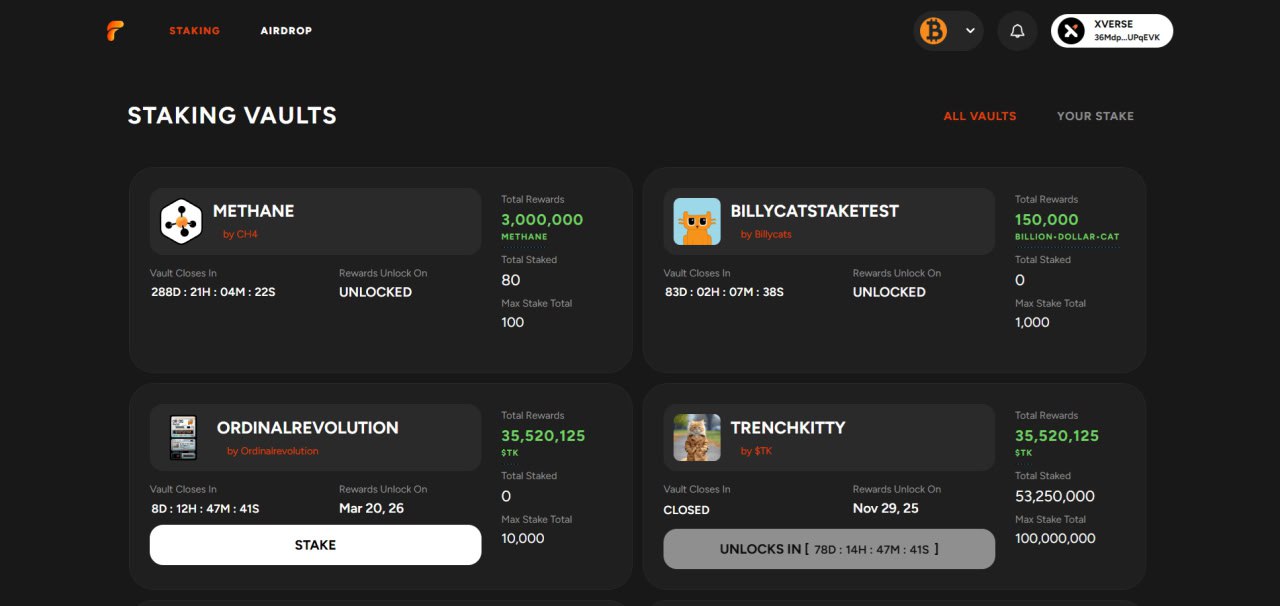Click the Xverse wallet logo icon

click(1072, 31)
